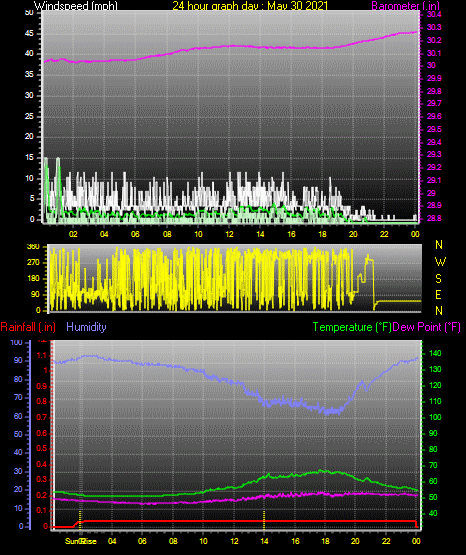
Task: Click the "60" humidity scale value
Action: 18,416
